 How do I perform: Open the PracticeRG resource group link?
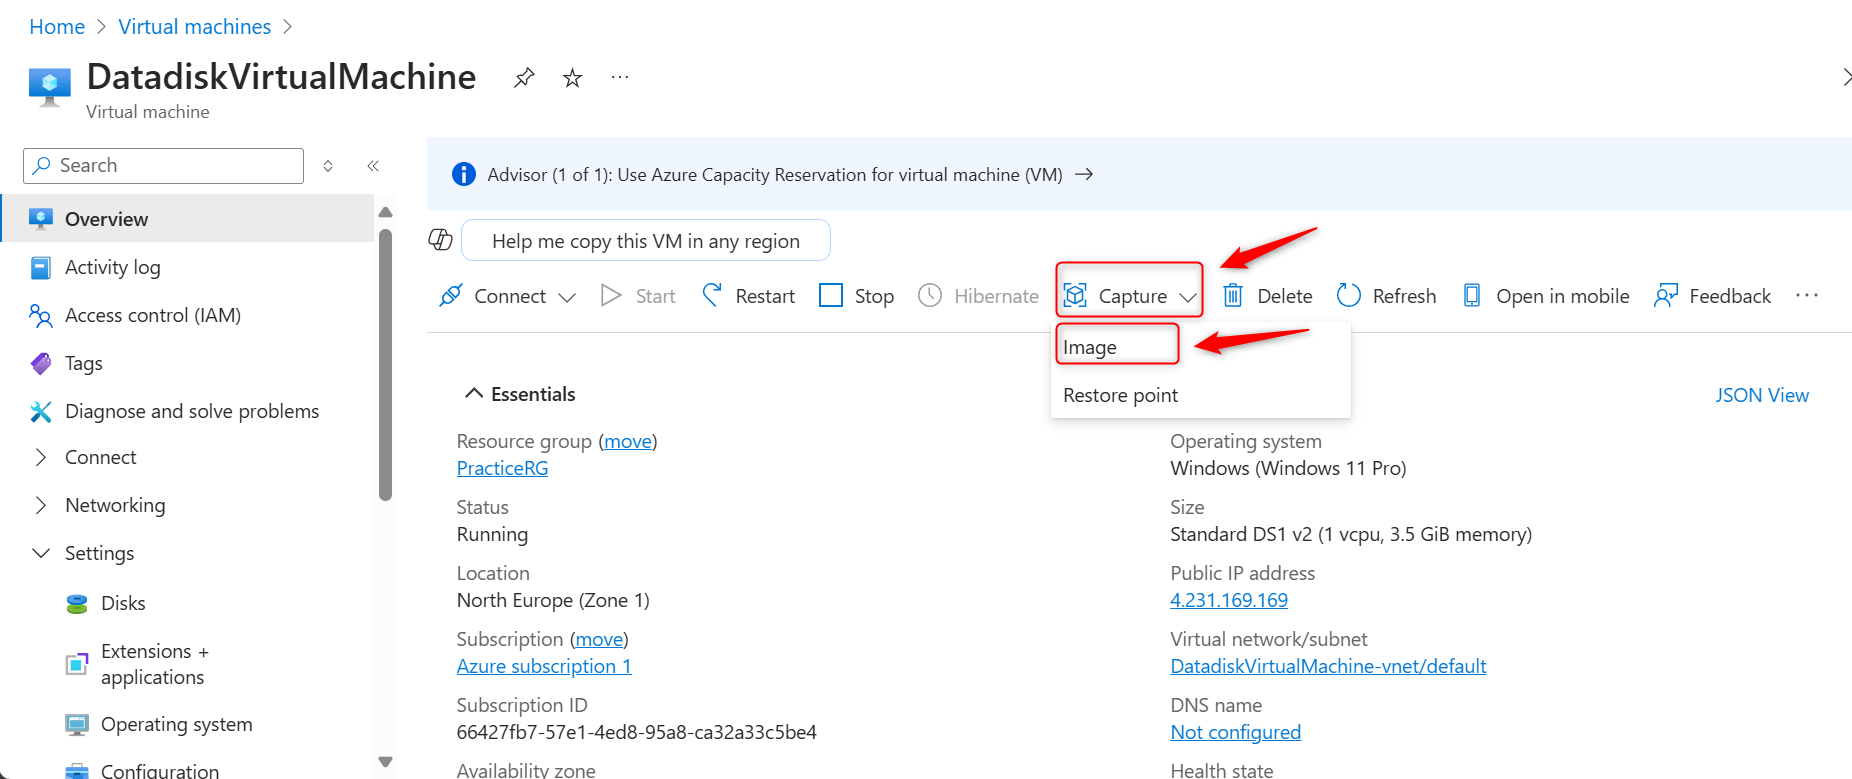click(502, 468)
